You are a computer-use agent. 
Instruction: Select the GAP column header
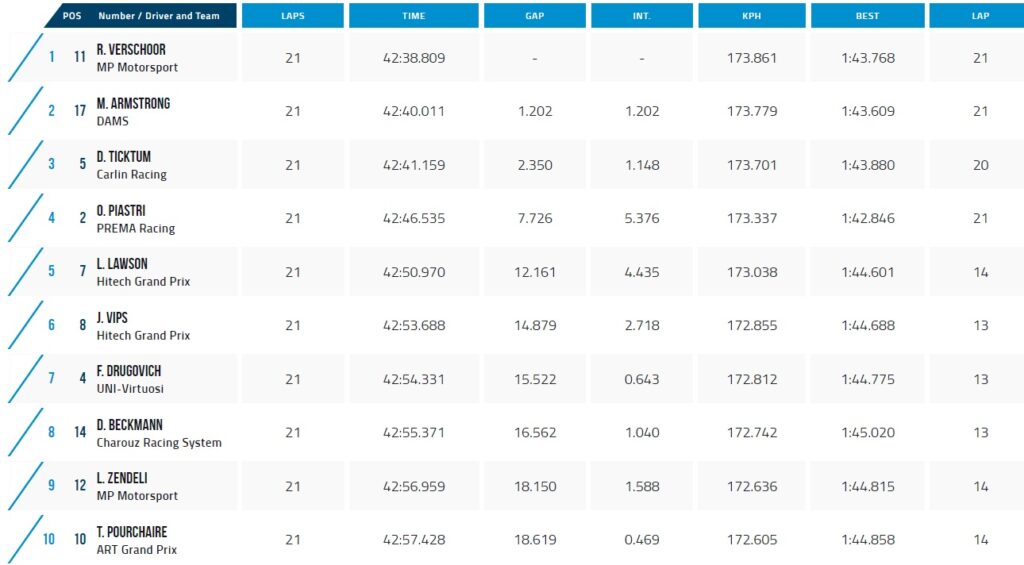(x=534, y=16)
